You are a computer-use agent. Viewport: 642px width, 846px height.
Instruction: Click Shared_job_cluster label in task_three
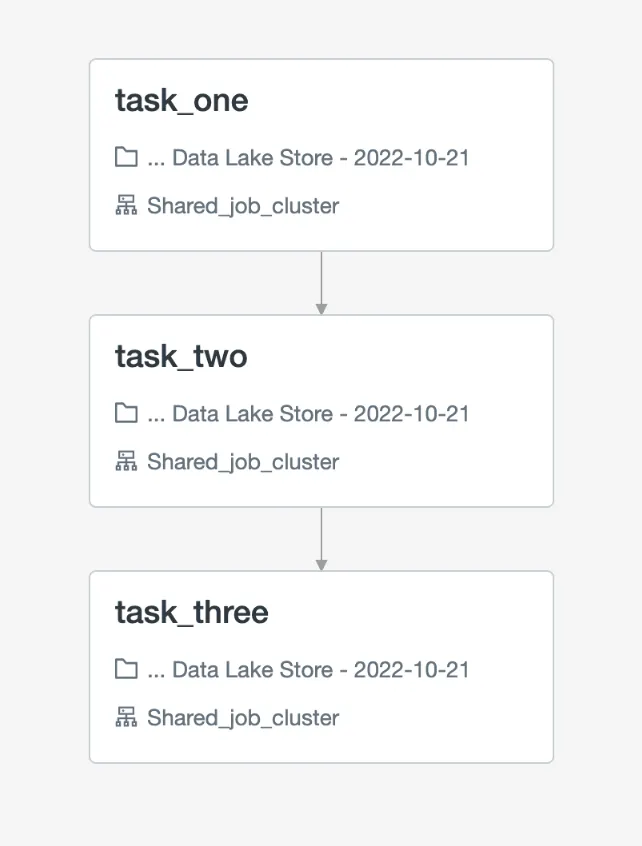243,719
